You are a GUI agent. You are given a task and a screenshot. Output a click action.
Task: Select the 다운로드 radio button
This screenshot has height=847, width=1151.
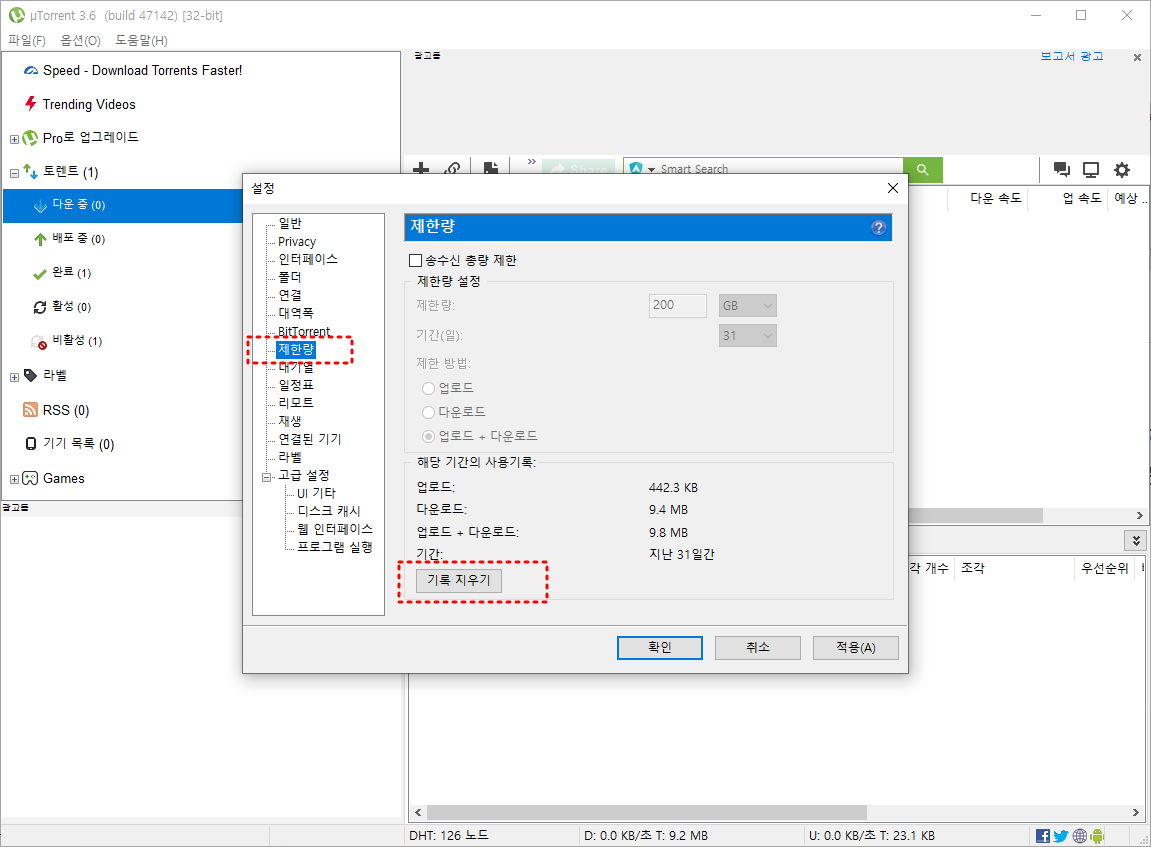pos(429,412)
